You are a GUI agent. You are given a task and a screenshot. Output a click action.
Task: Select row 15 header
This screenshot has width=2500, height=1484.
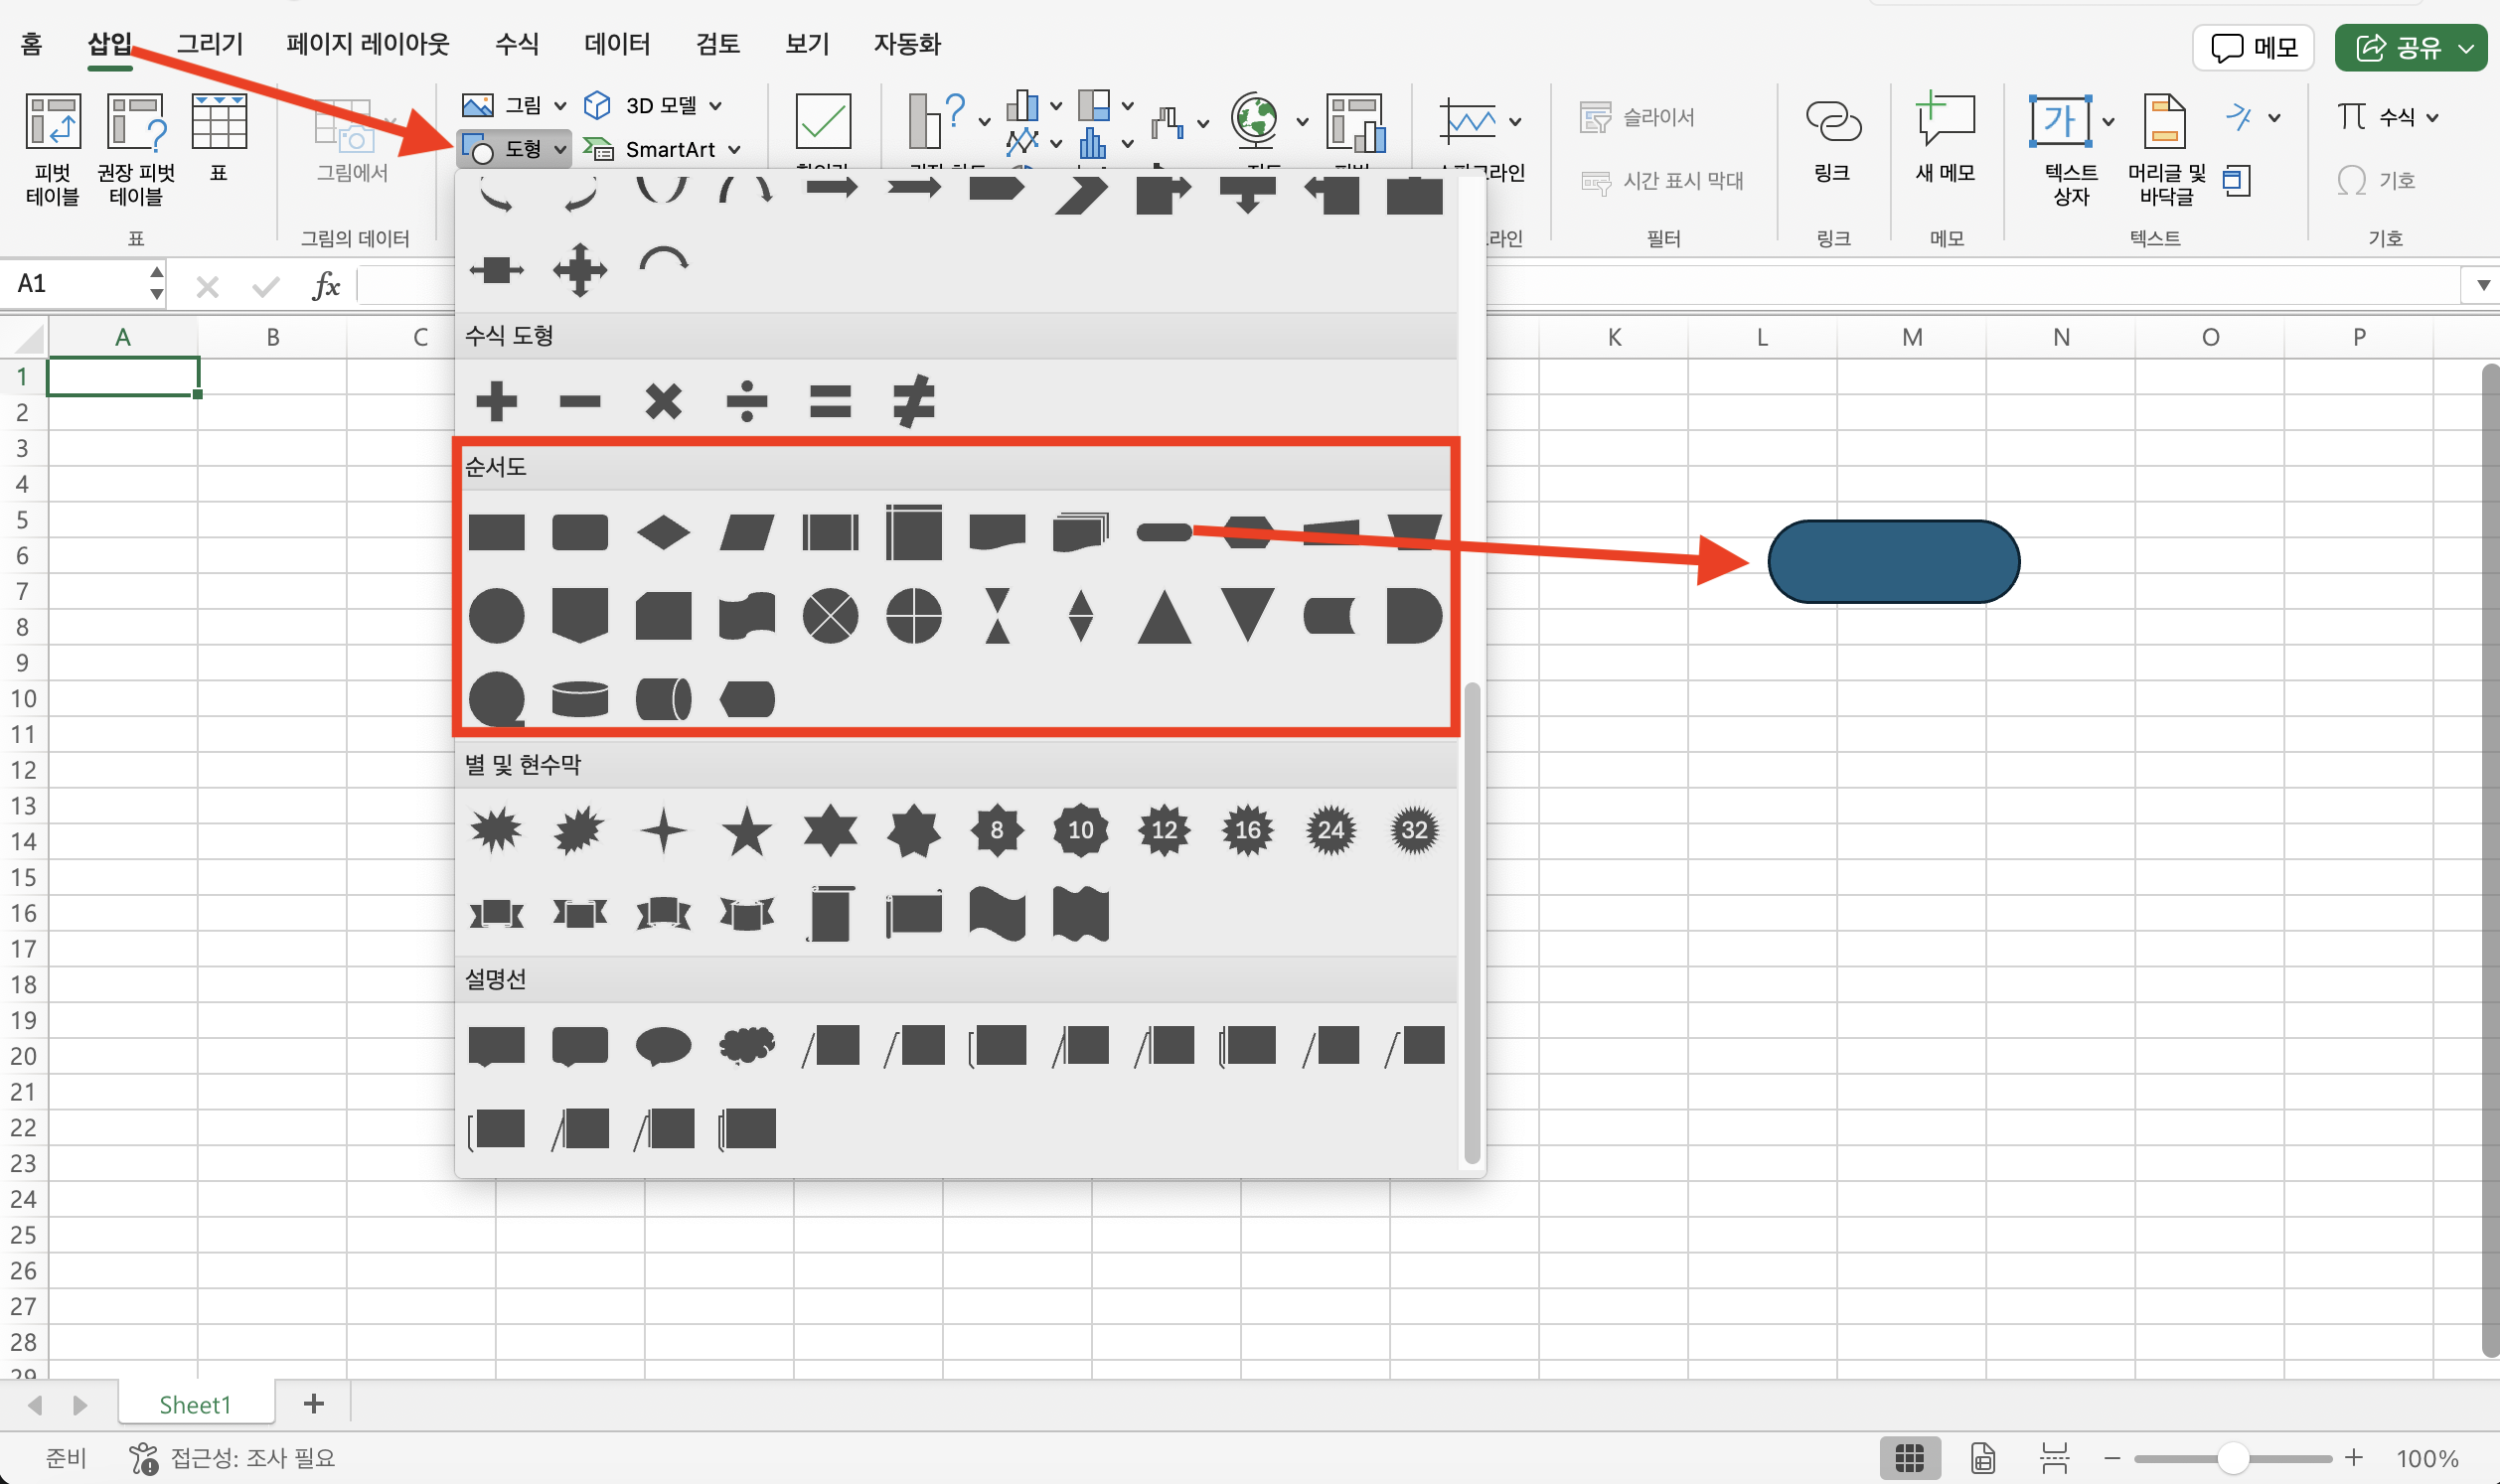(x=23, y=877)
